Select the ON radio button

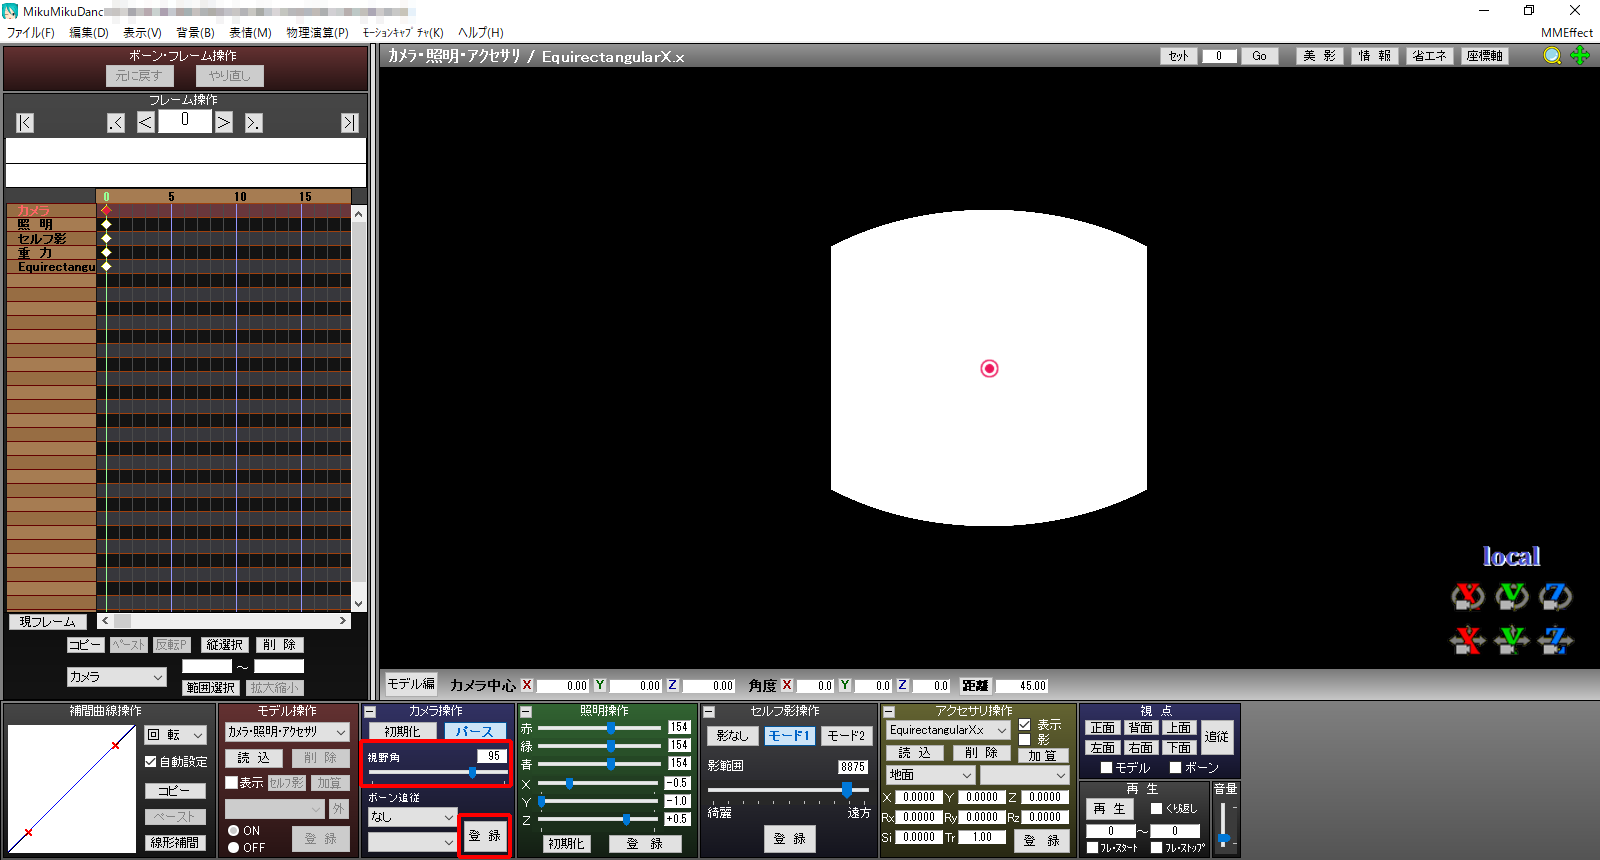tap(233, 831)
